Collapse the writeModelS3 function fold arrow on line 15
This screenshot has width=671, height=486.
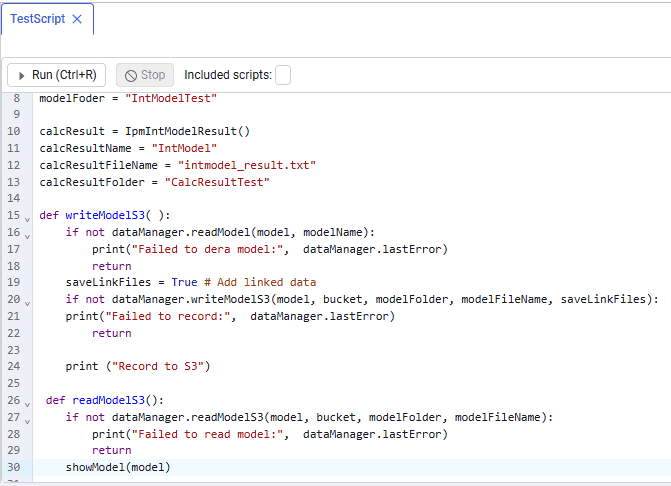pyautogui.click(x=27, y=219)
